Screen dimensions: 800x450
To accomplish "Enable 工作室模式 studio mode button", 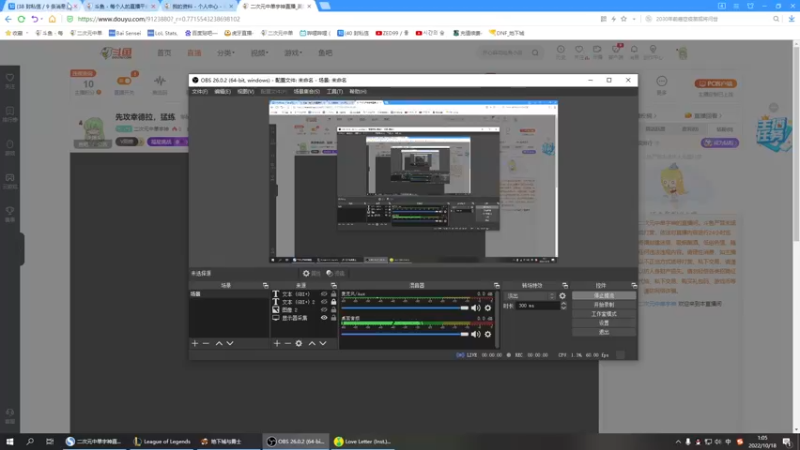I will (x=604, y=314).
